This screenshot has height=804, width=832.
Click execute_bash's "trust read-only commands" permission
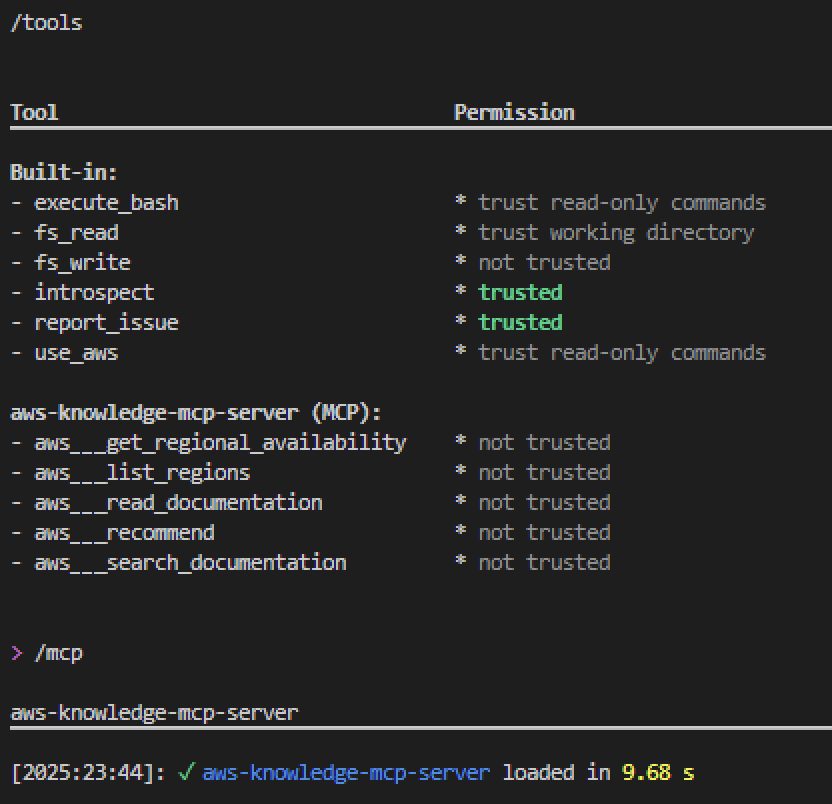coord(622,203)
